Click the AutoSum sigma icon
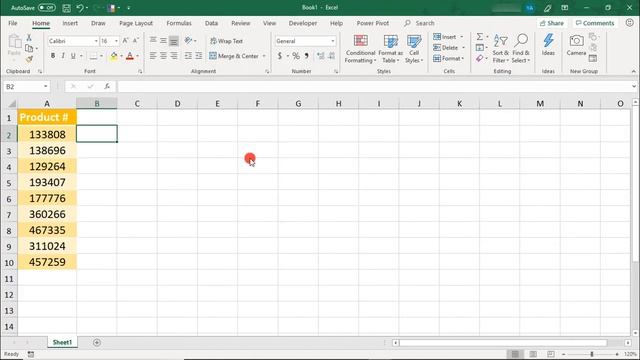The width and height of the screenshot is (640, 360). (x=480, y=37)
